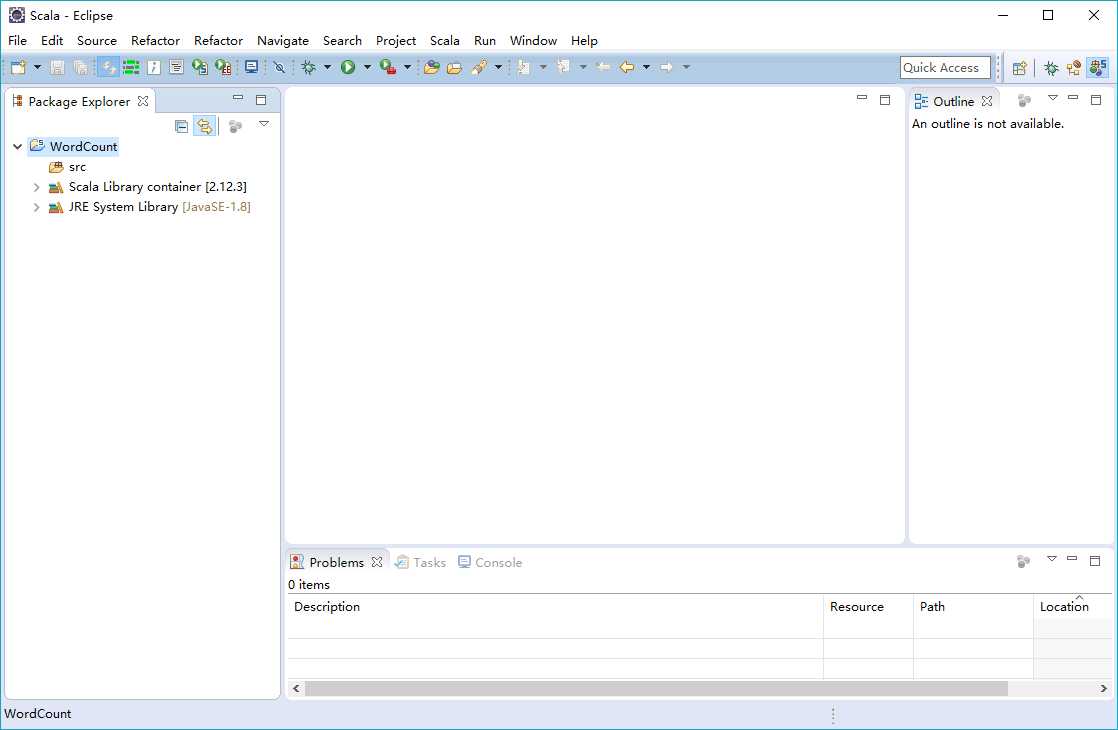Select the Scala perspective icon

tap(1098, 68)
